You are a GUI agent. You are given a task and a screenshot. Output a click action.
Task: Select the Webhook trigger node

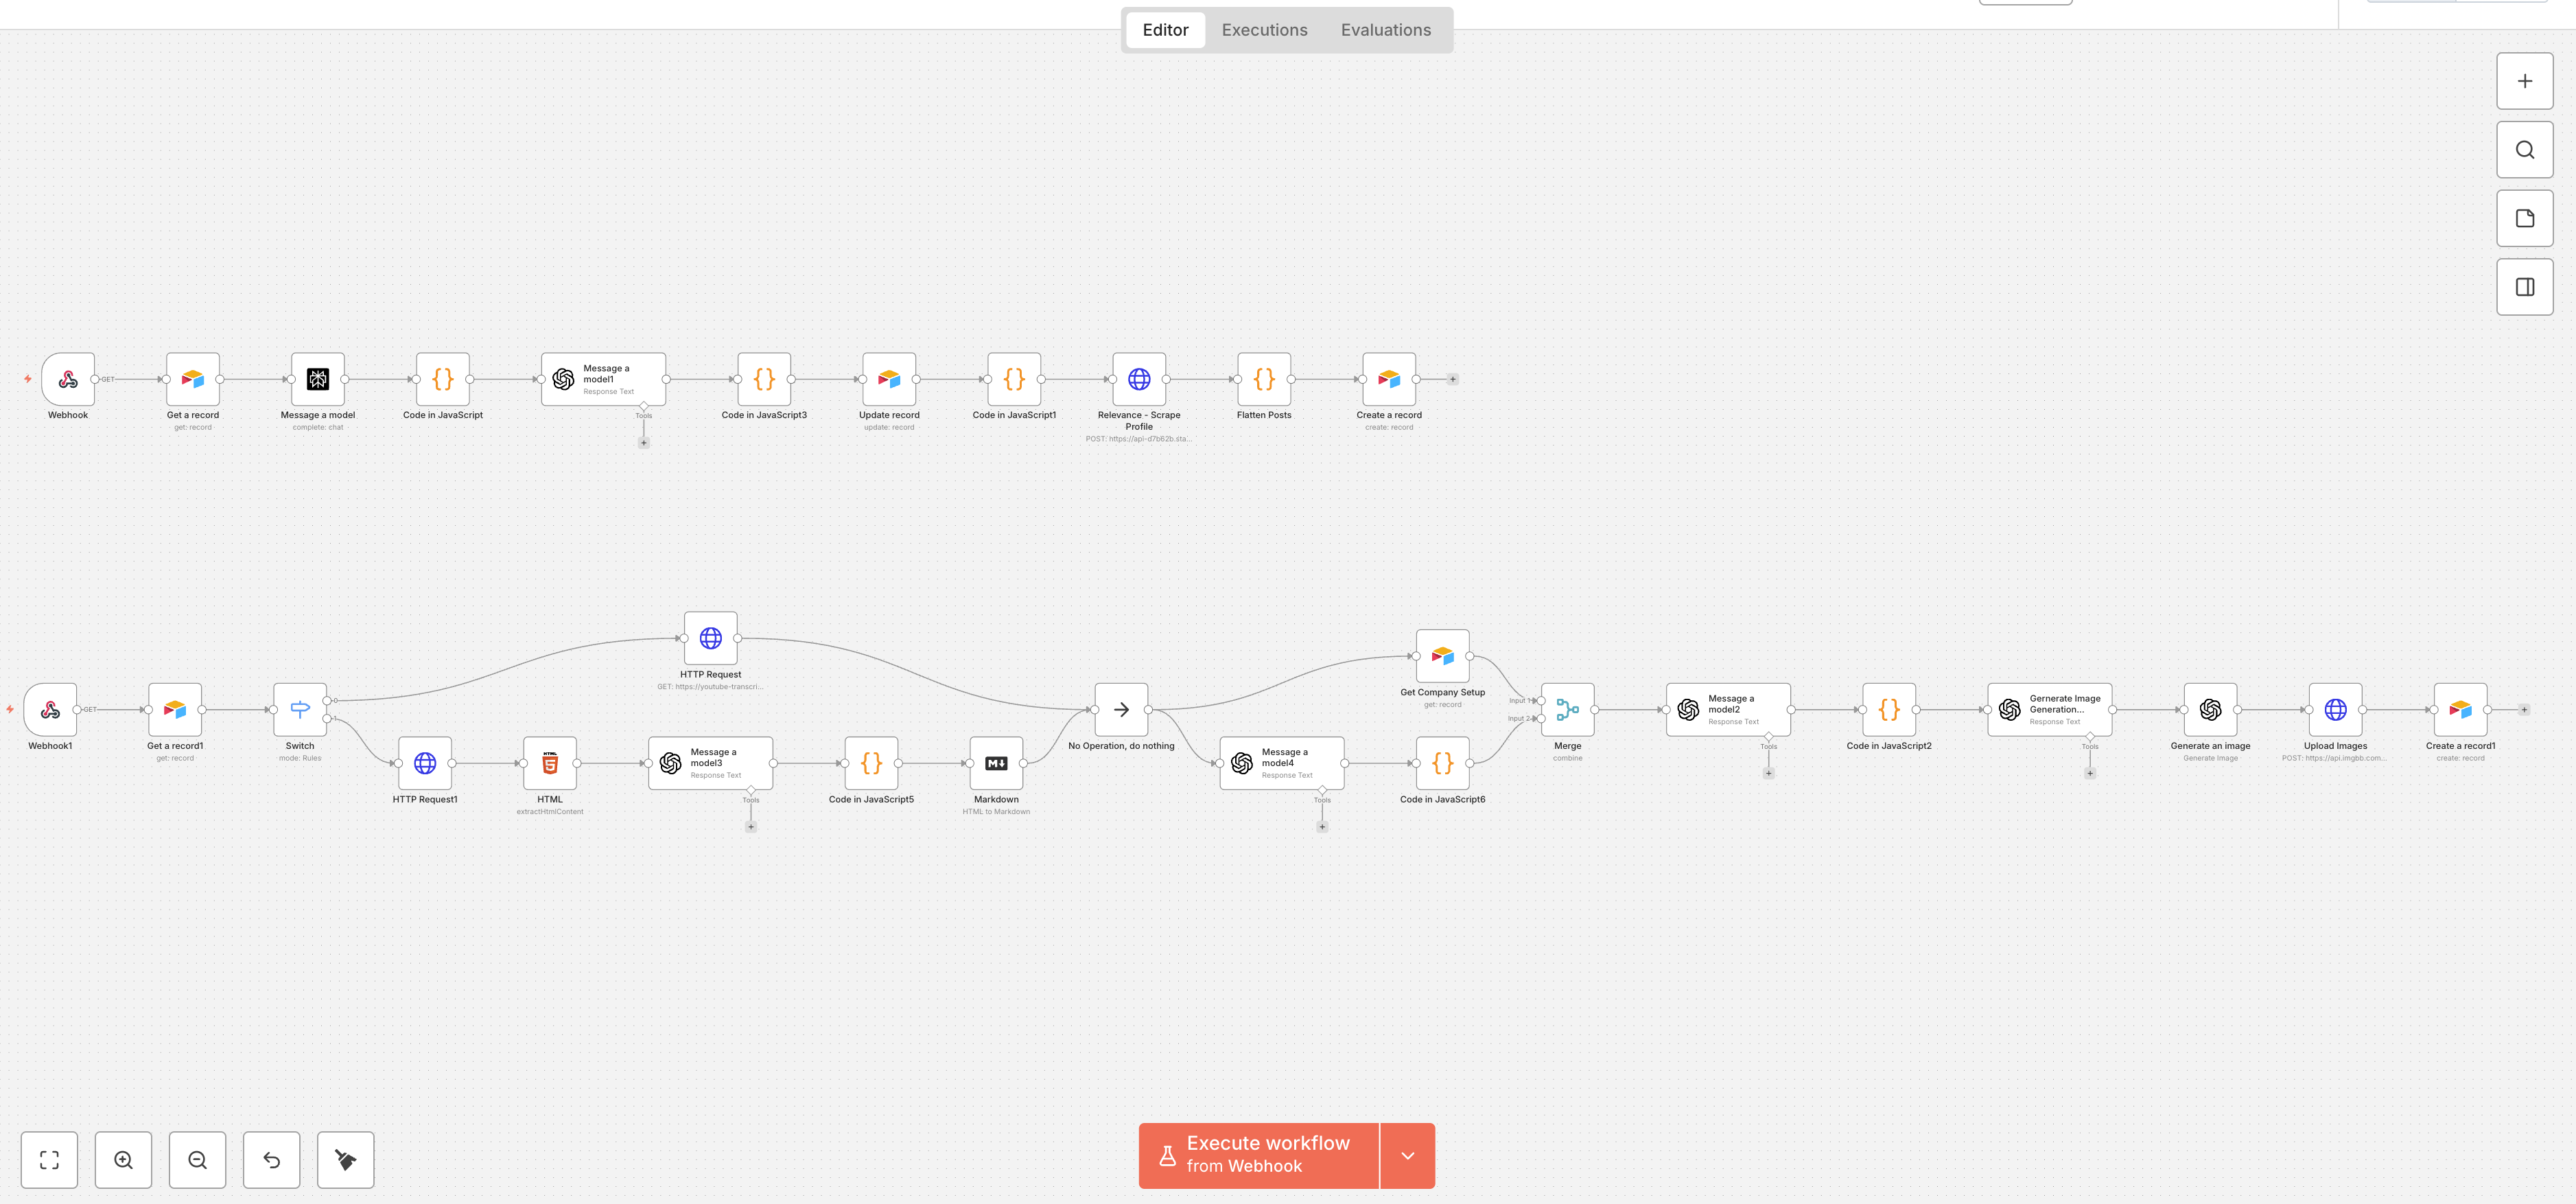pyautogui.click(x=67, y=379)
